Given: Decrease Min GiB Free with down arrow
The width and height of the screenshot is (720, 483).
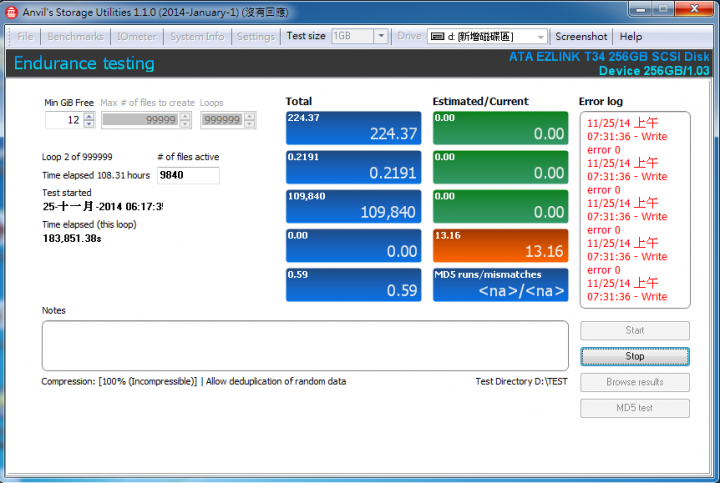Looking at the screenshot, I should click(89, 124).
